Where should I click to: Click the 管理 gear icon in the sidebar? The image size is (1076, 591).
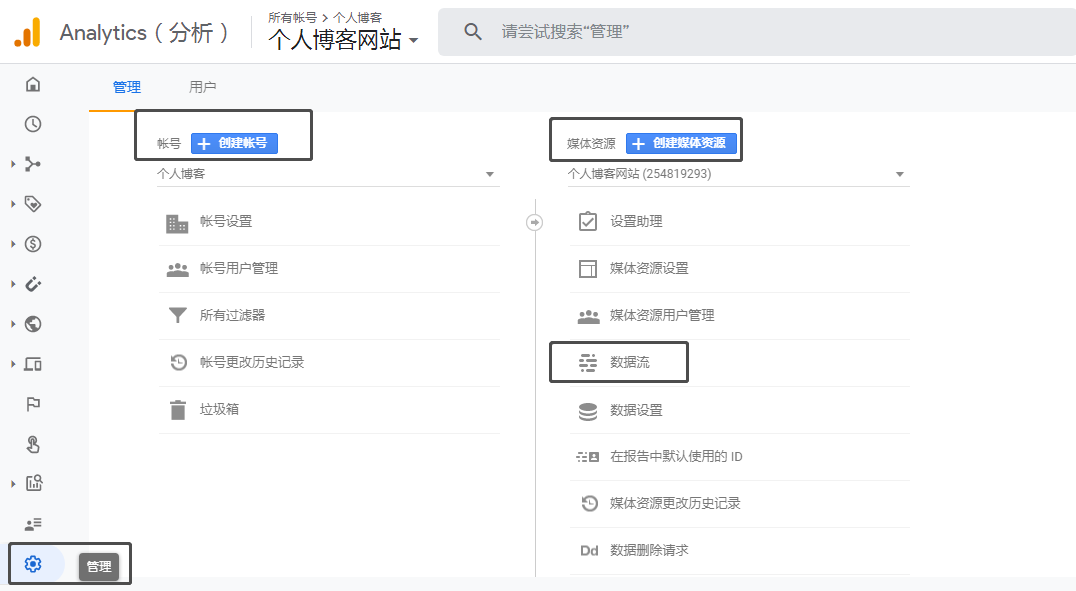[33, 564]
